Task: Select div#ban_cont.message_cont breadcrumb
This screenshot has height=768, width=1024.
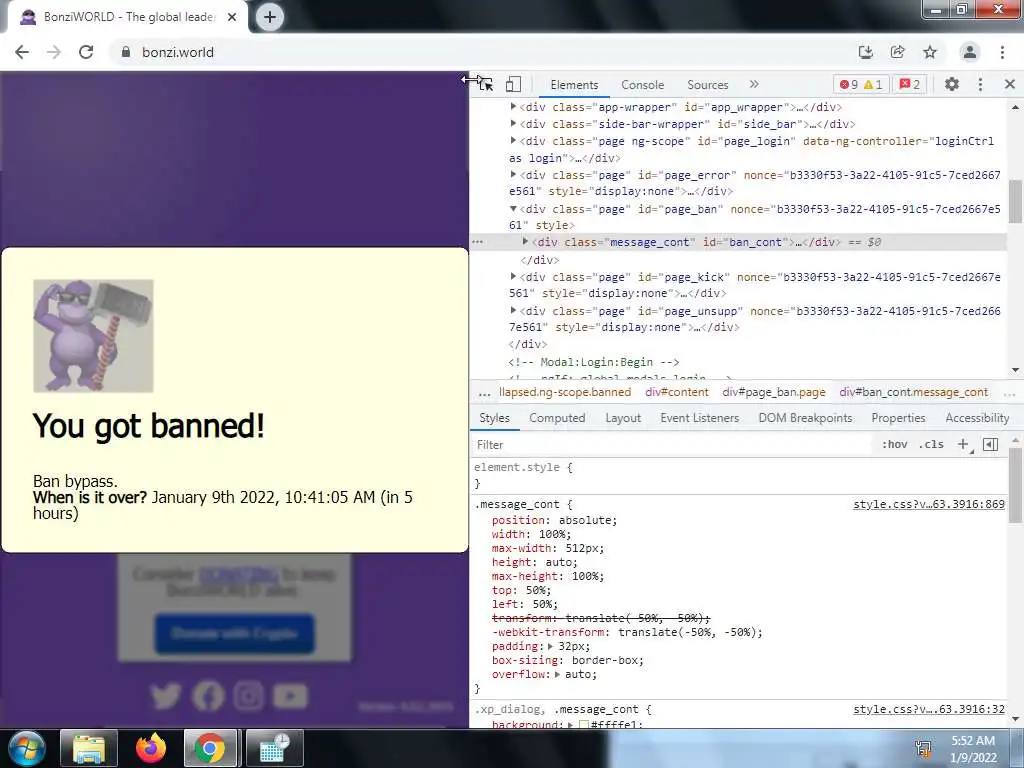Action: 914,392
